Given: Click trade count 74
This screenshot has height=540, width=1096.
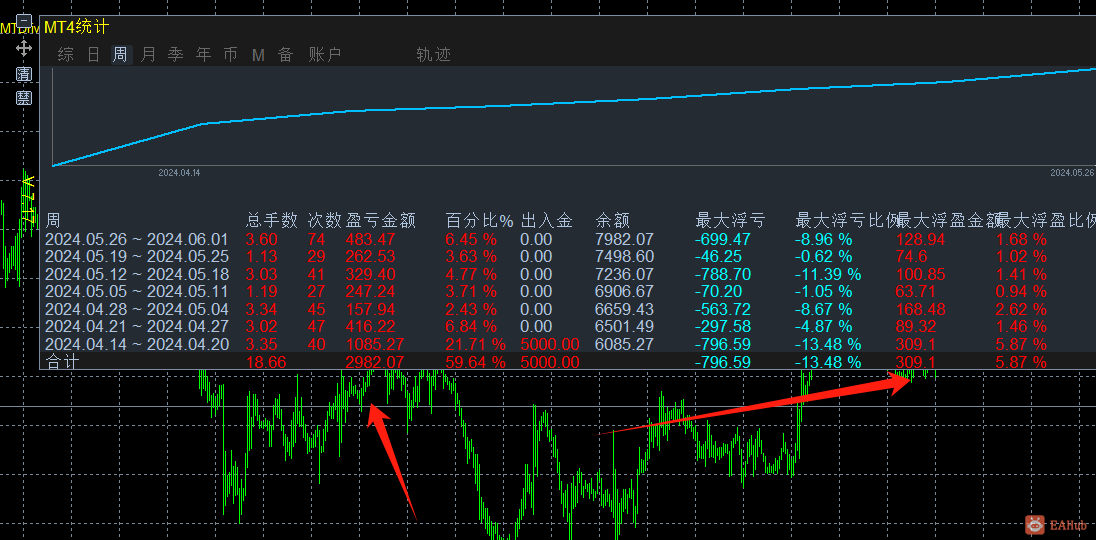Looking at the screenshot, I should [x=316, y=240].
